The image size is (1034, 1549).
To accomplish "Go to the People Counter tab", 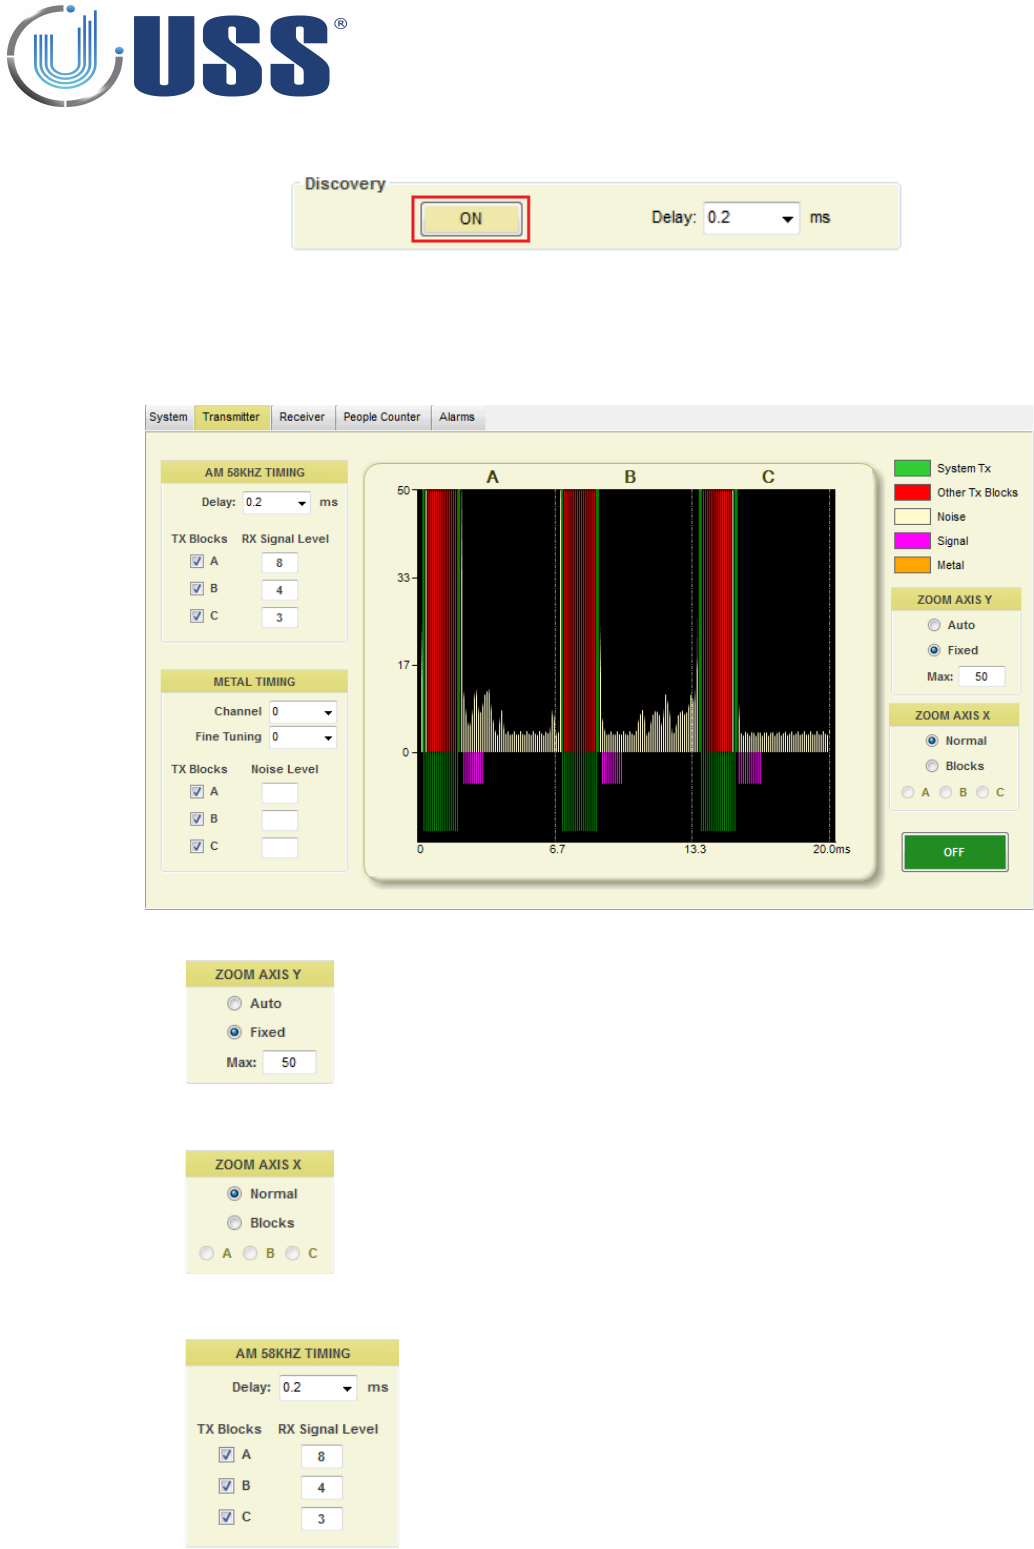I will coord(382,417).
